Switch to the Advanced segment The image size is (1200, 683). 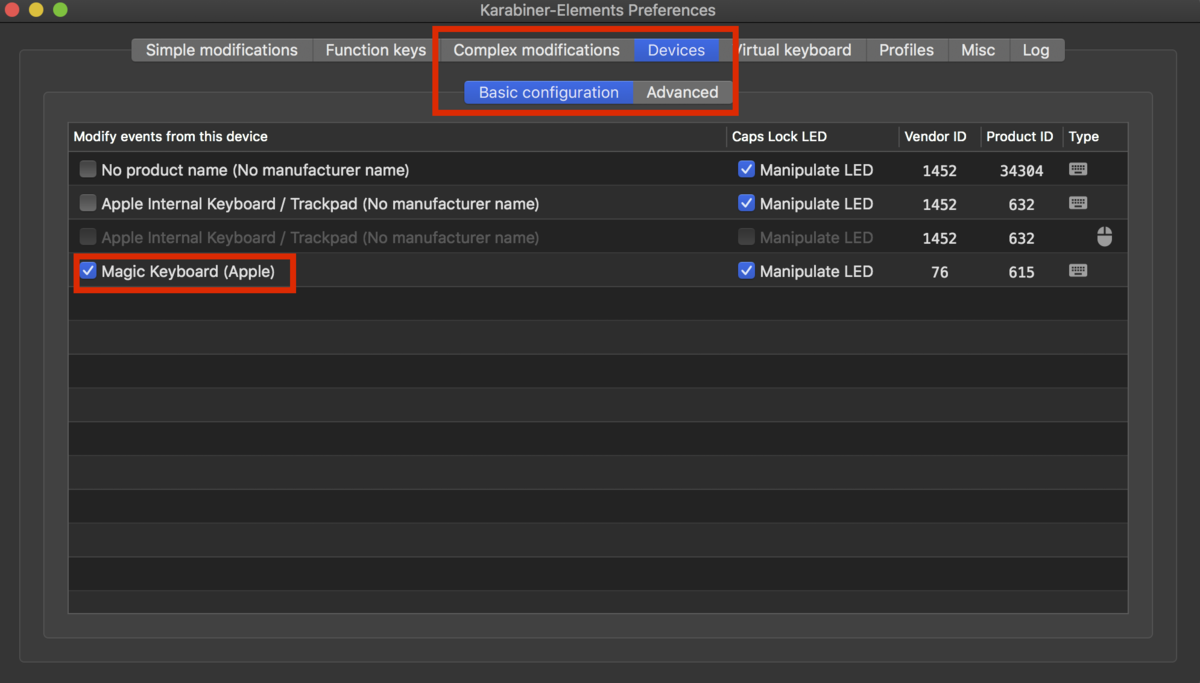point(682,92)
